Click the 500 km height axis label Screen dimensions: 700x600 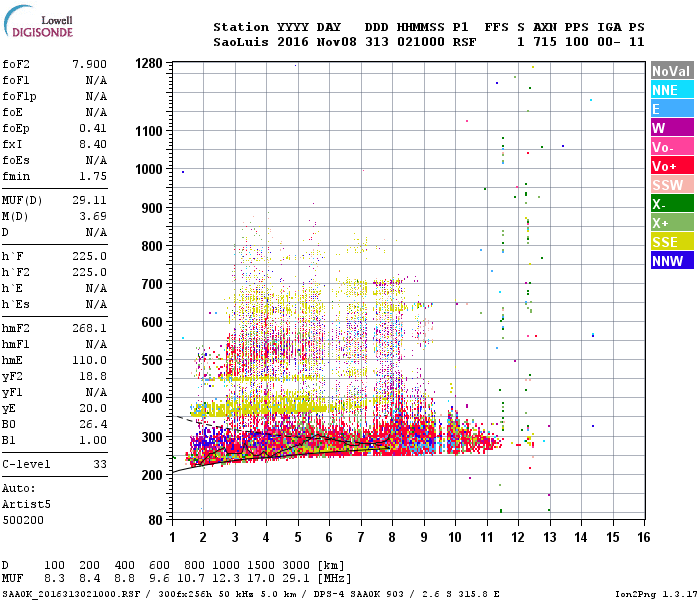click(x=152, y=360)
